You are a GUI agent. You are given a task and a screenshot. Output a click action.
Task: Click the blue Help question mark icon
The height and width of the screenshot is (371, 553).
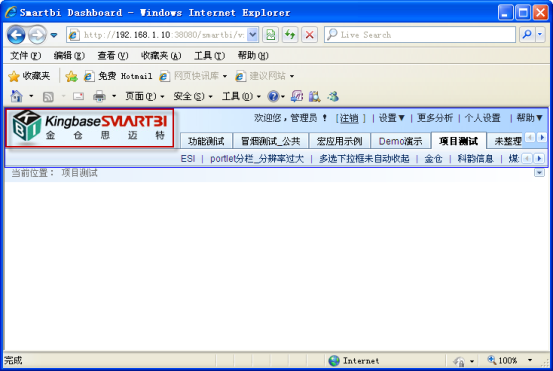pyautogui.click(x=273, y=96)
